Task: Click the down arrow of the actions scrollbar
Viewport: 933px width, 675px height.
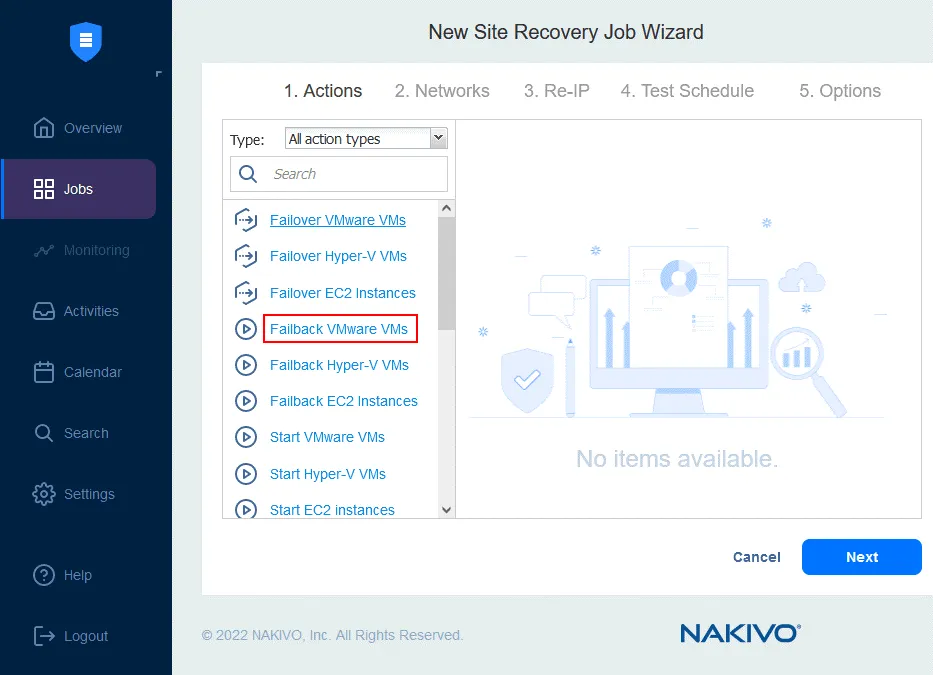Action: (446, 508)
